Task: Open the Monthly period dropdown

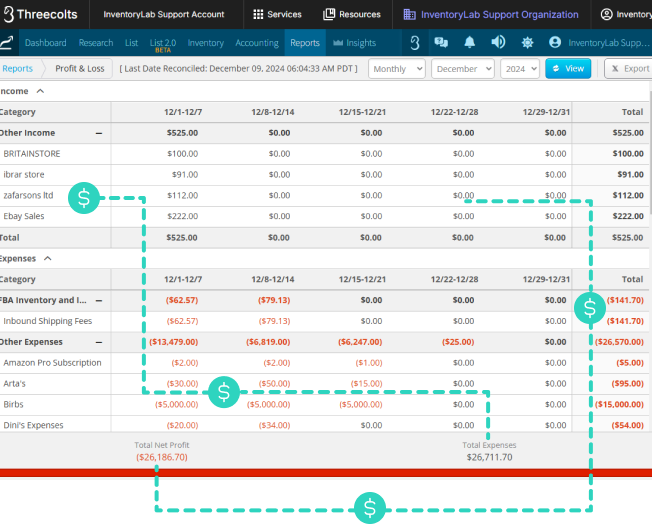Action: pyautogui.click(x=397, y=69)
